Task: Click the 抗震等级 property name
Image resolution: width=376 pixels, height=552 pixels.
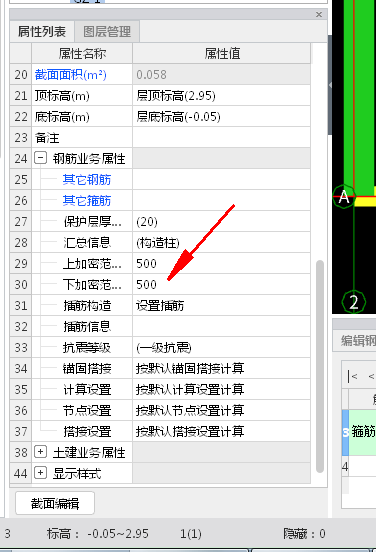Action: (87, 348)
